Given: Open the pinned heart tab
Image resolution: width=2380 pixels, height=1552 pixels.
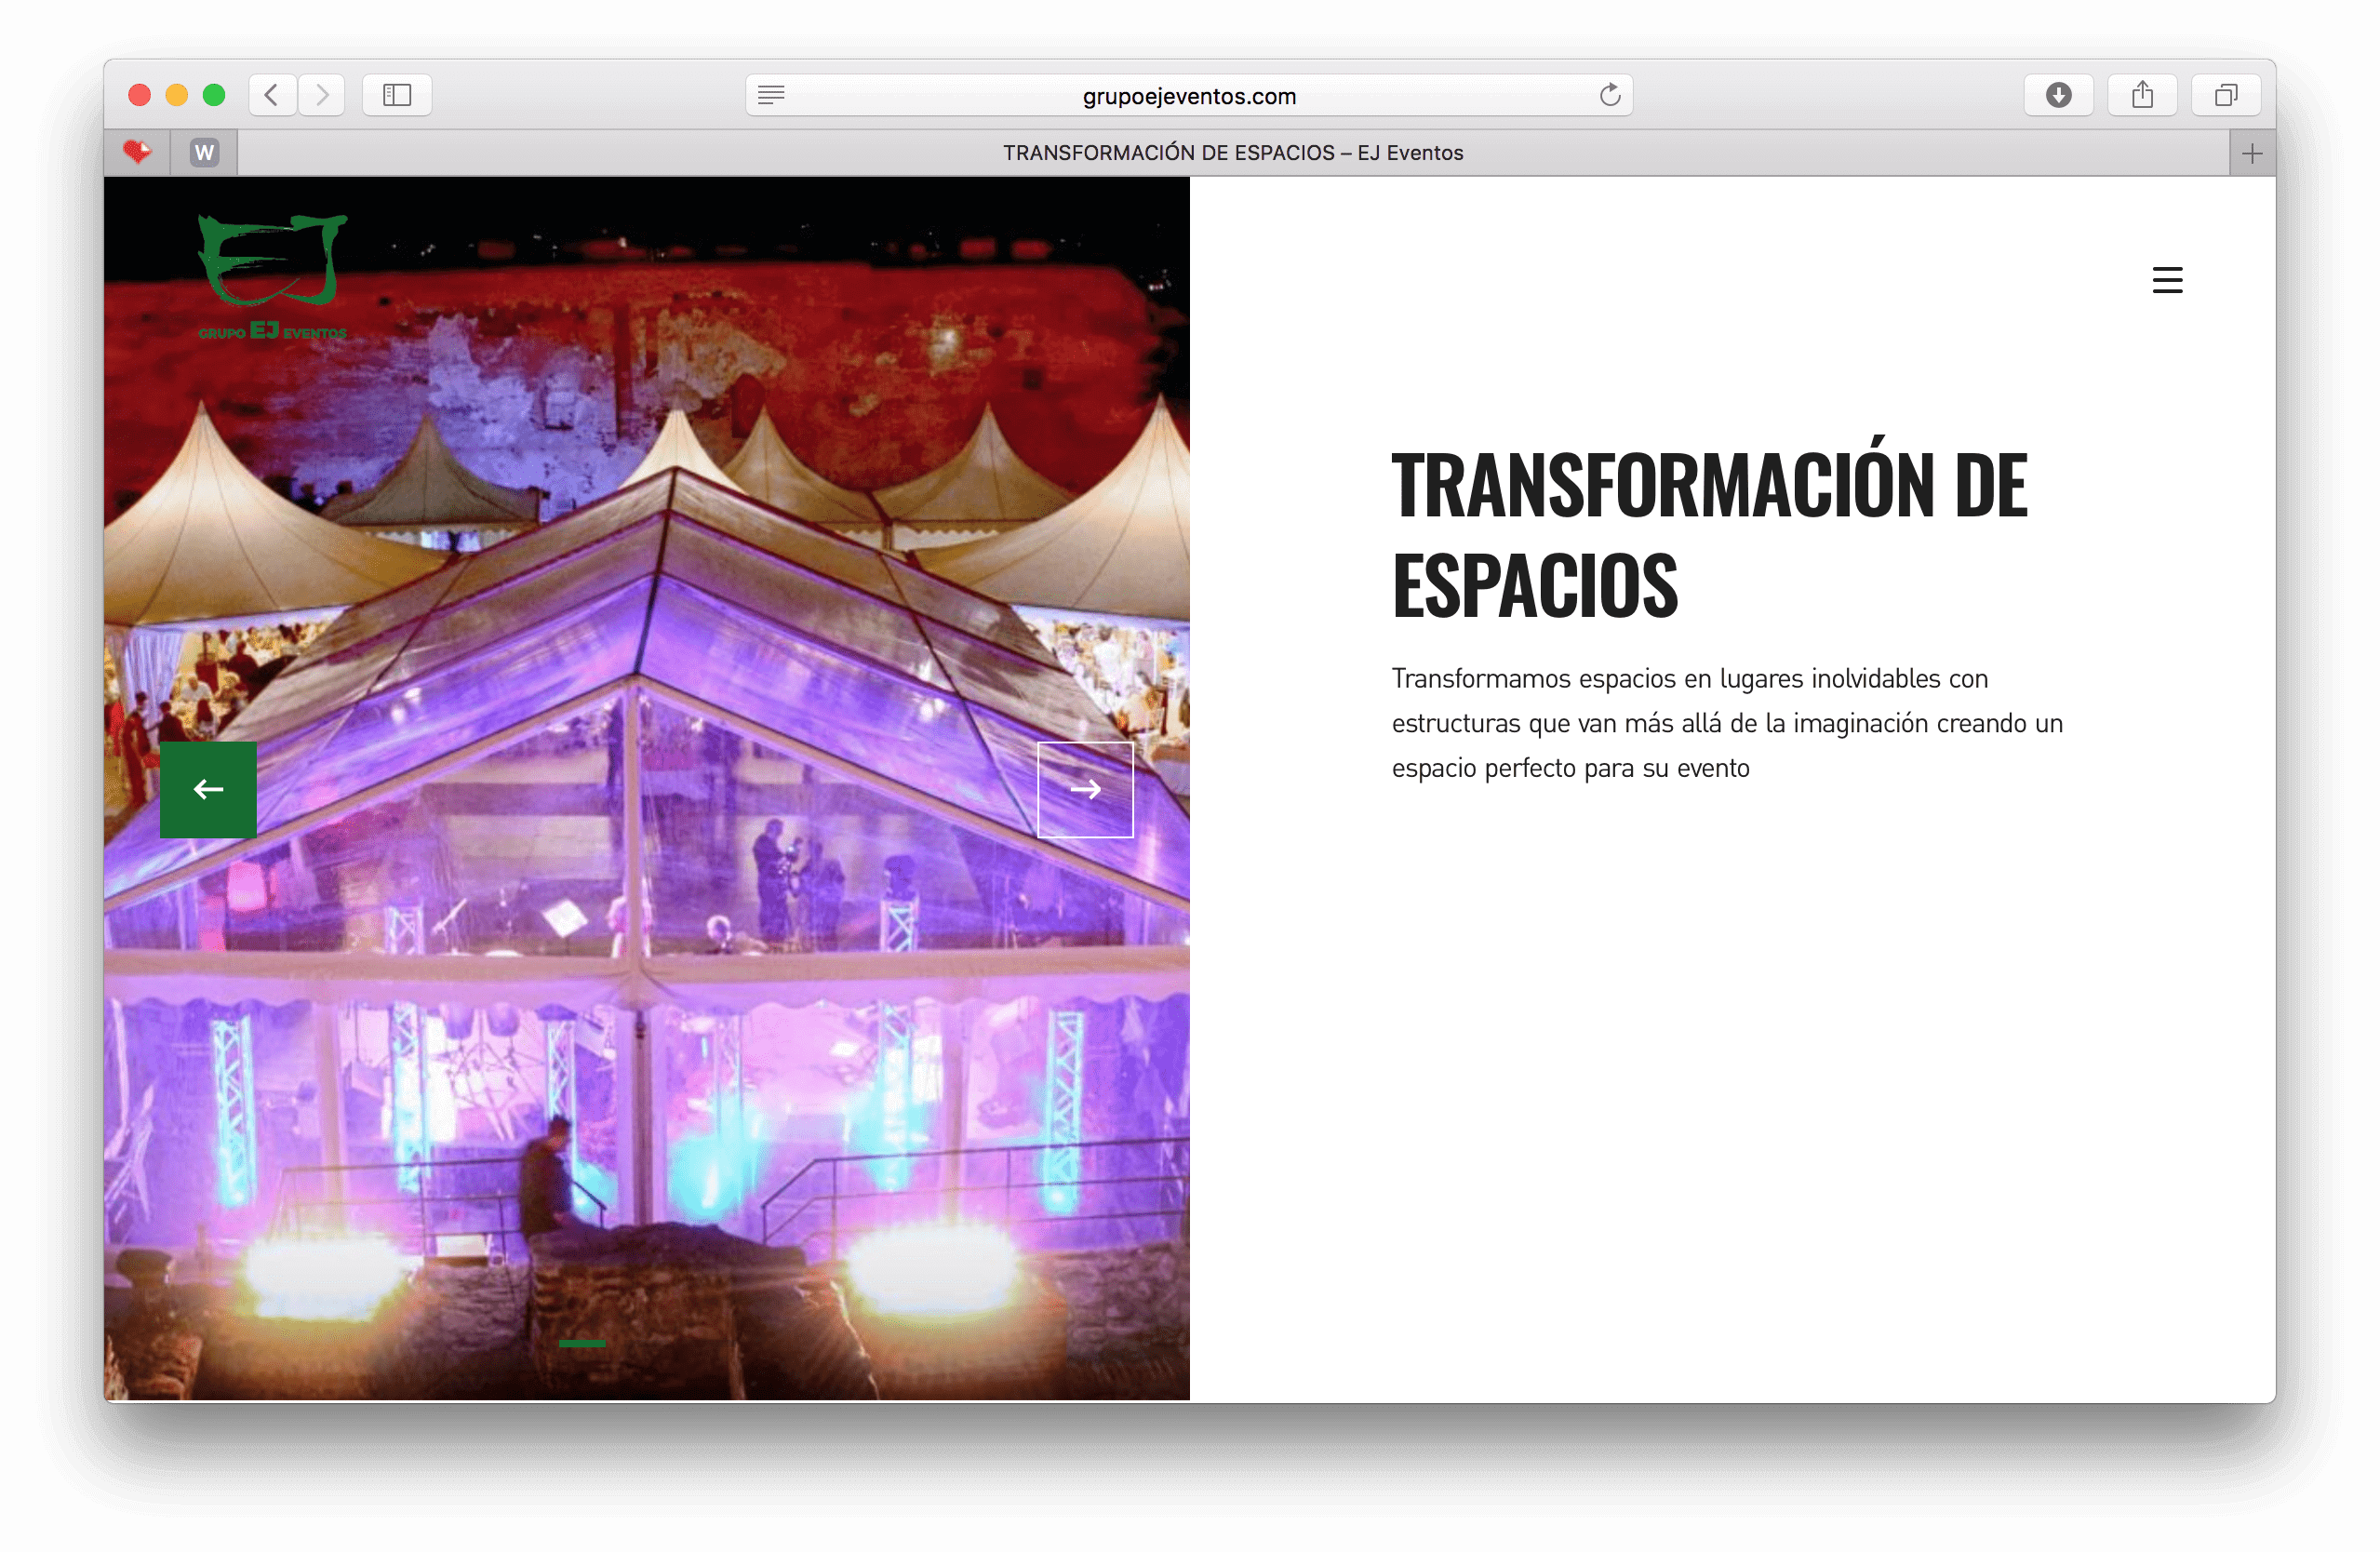Looking at the screenshot, I should [x=137, y=153].
